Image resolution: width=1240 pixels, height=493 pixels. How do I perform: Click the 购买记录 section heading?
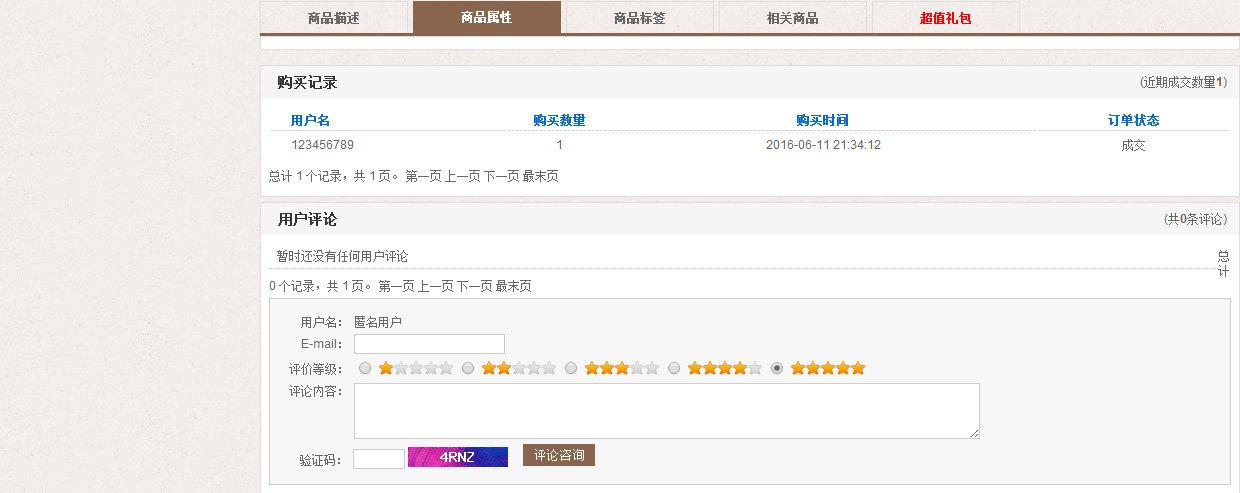[308, 83]
